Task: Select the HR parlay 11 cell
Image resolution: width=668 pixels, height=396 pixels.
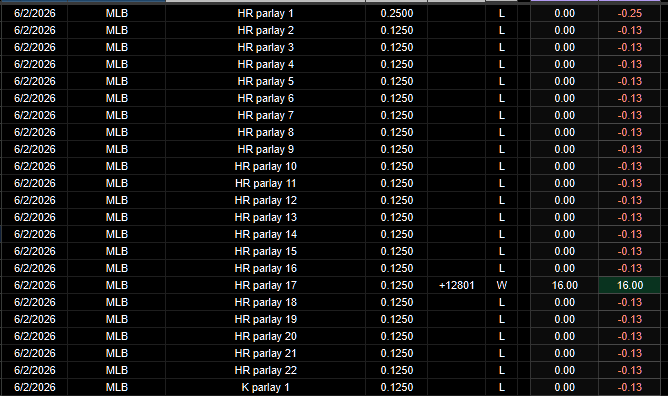Action: pyautogui.click(x=265, y=184)
